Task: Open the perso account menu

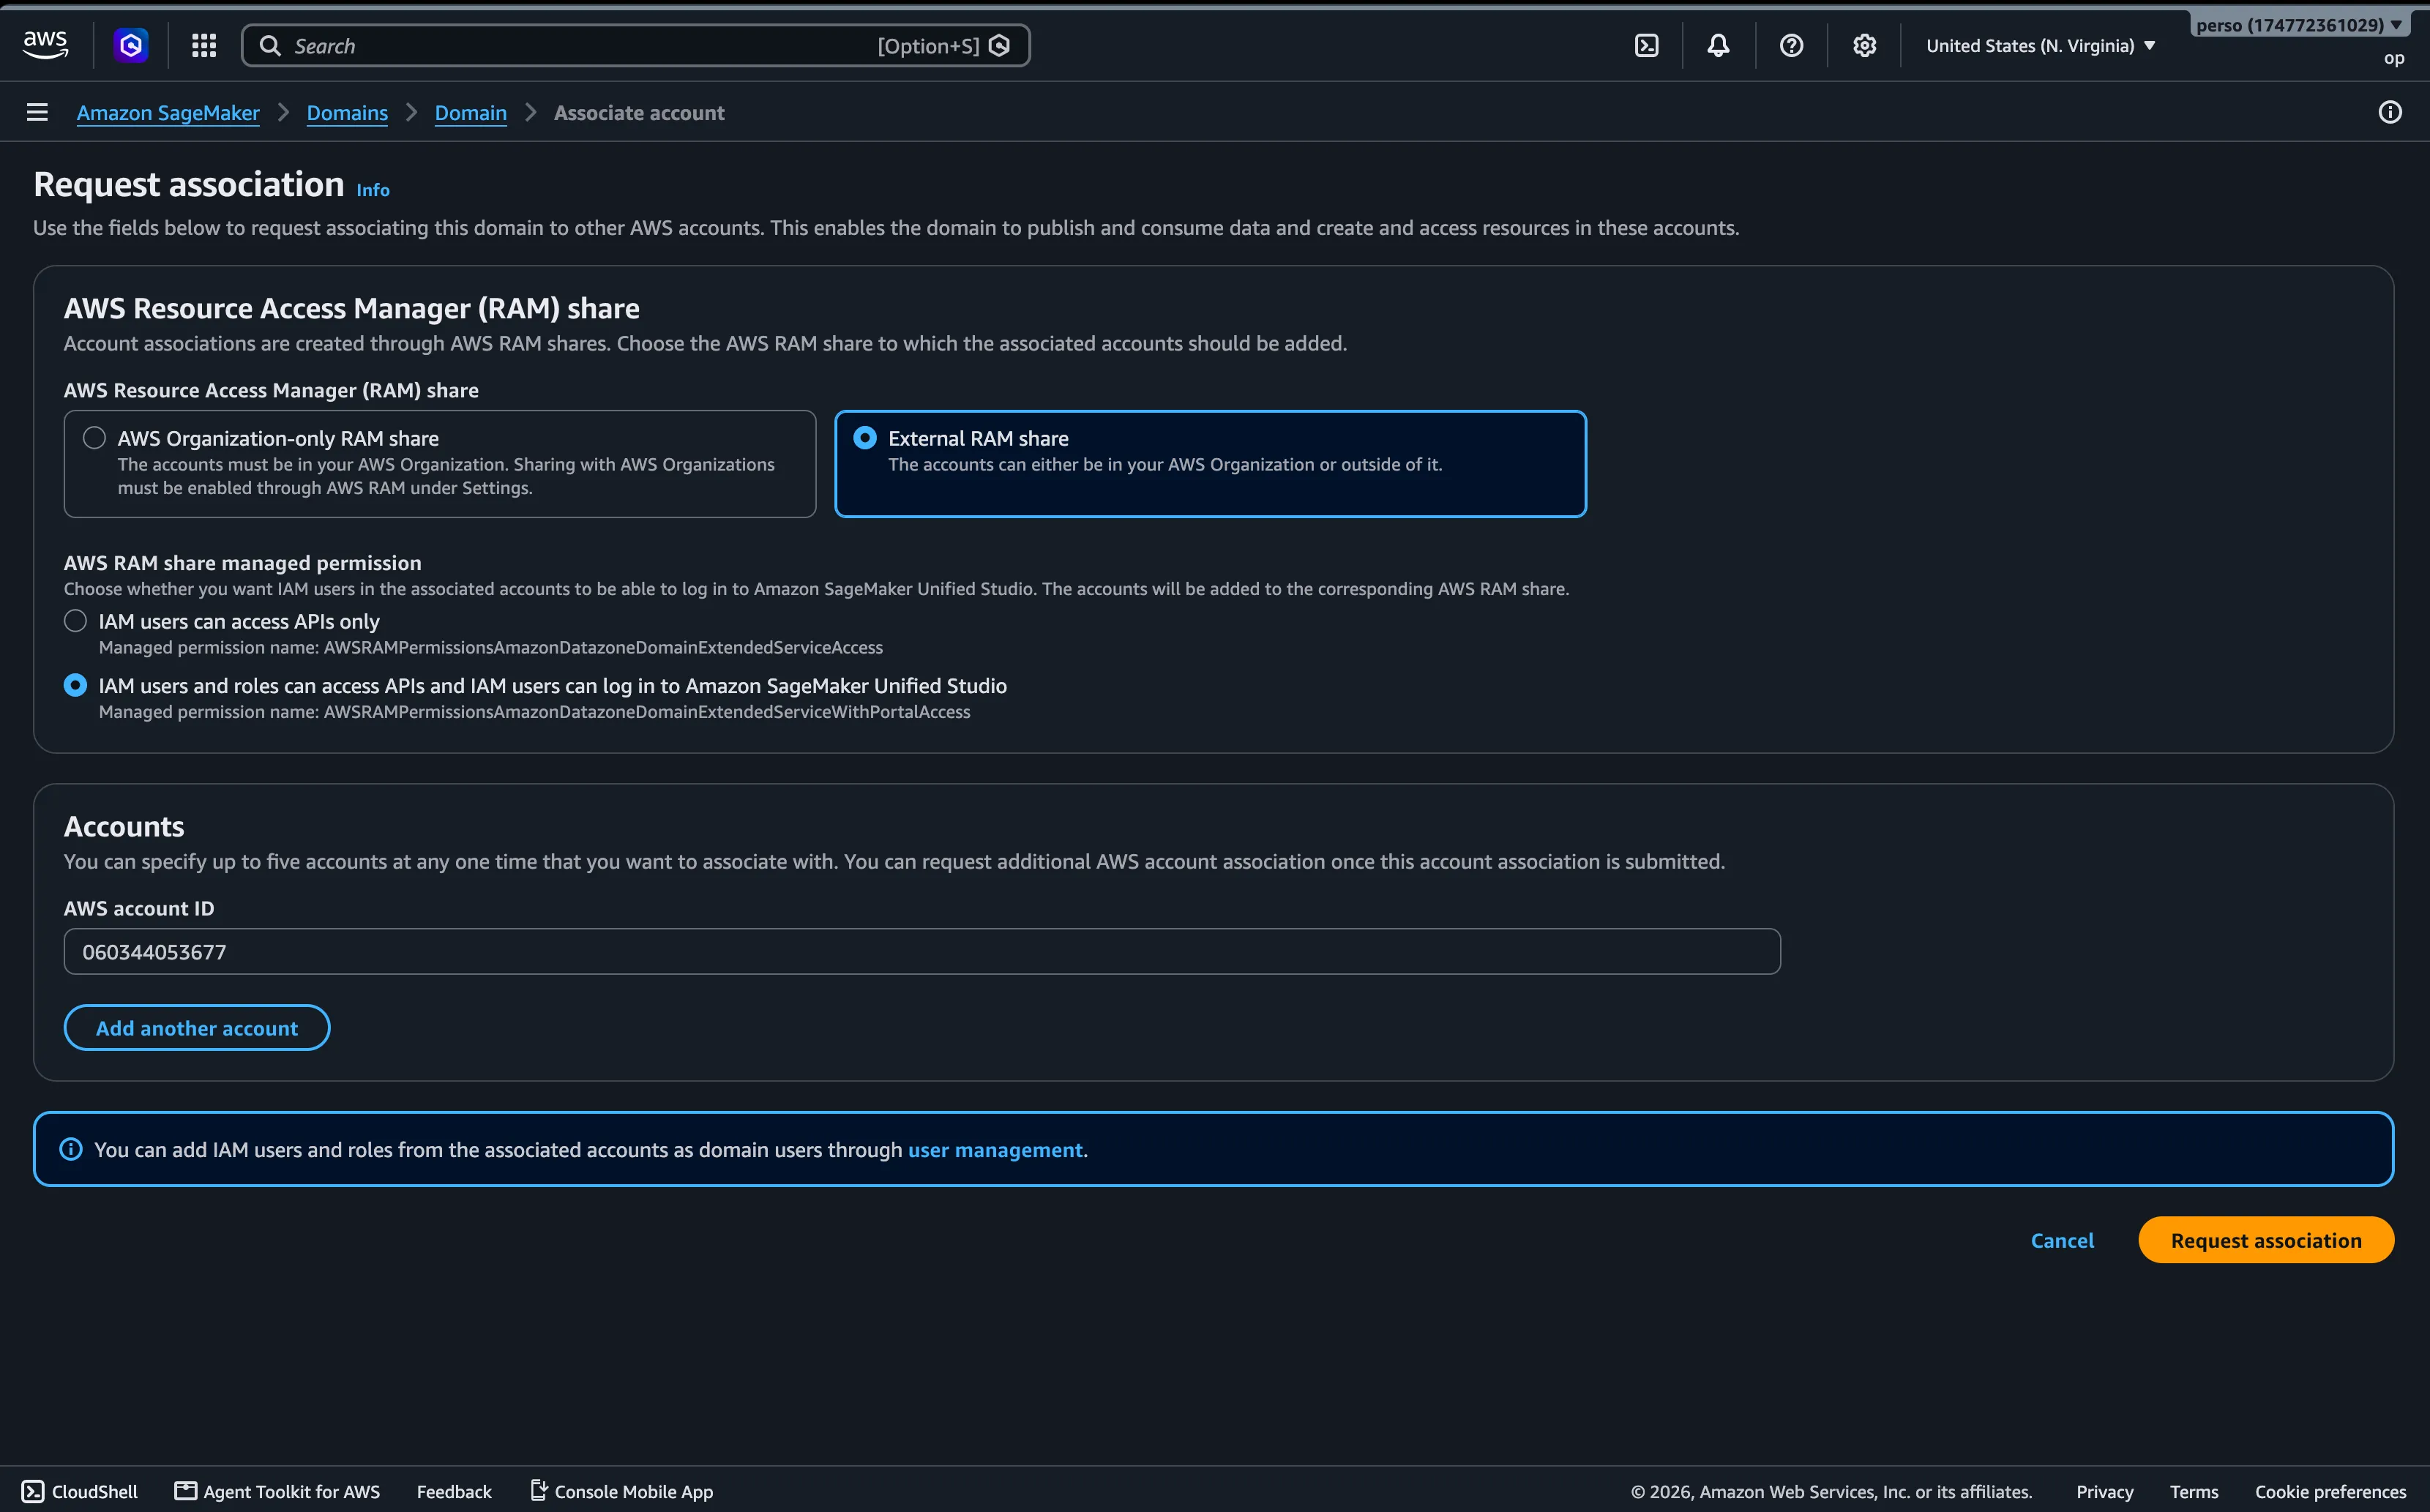Action: (2298, 25)
